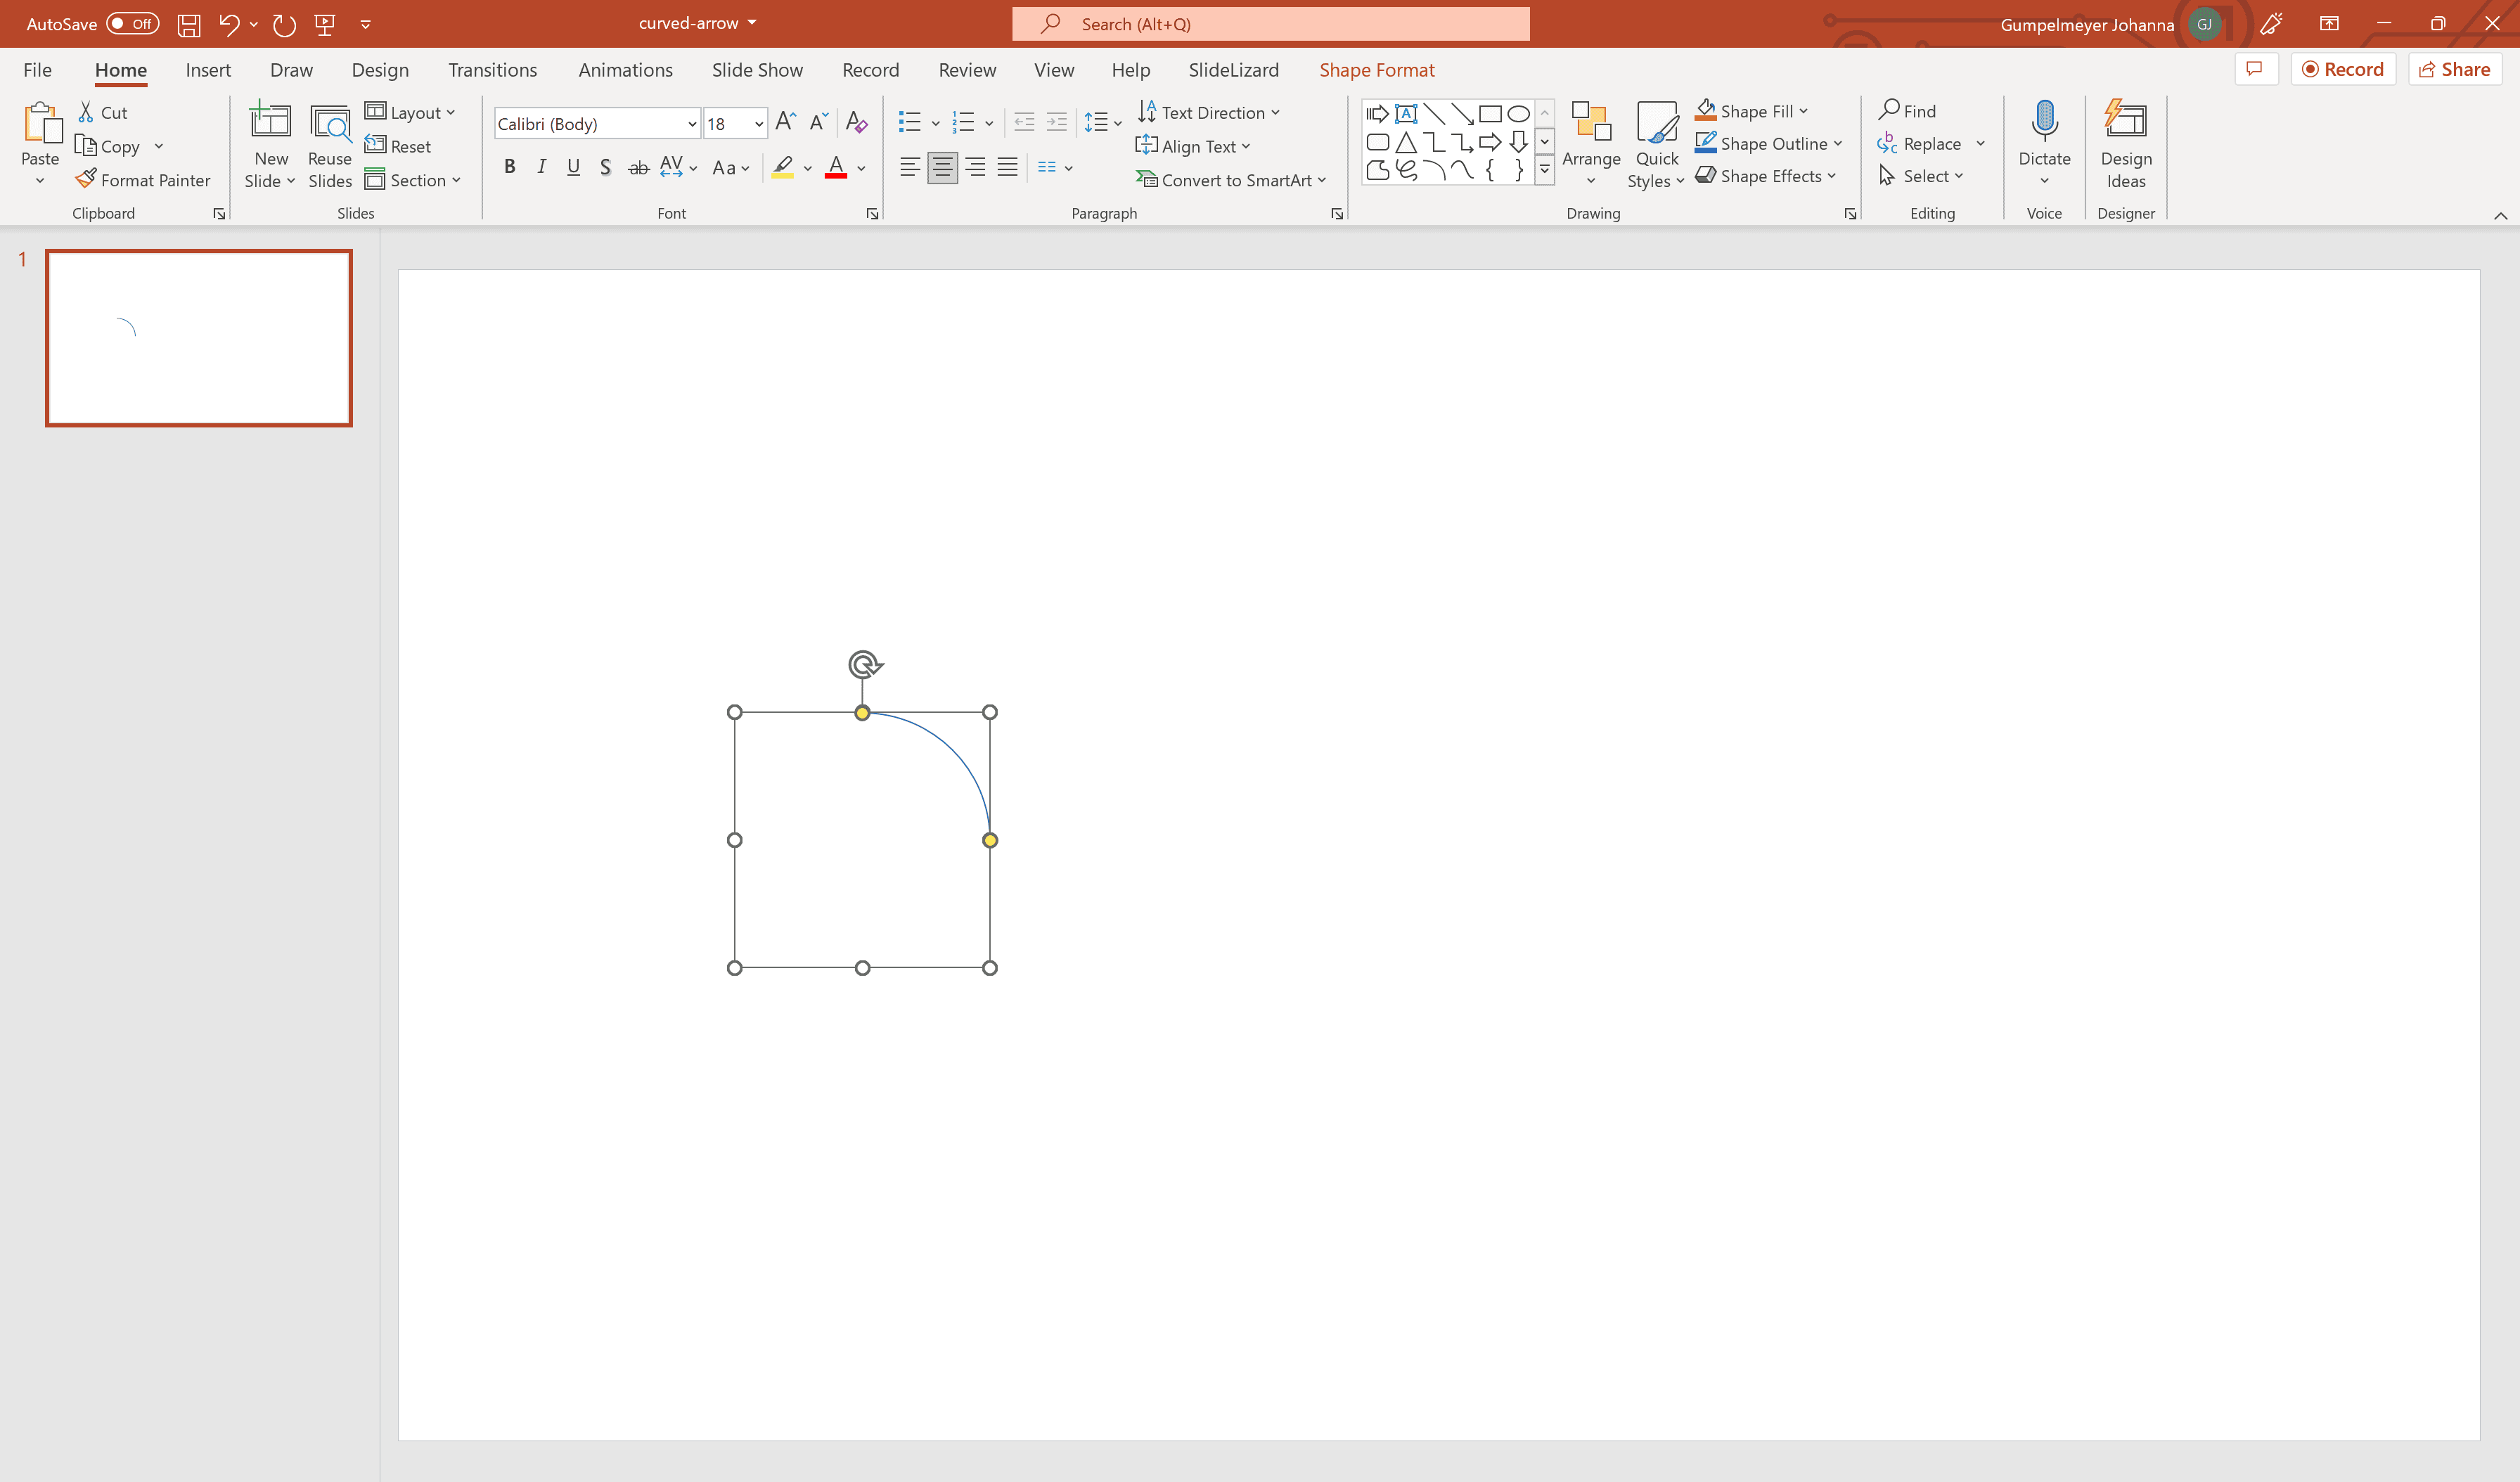The image size is (2520, 1482).
Task: Switch to the Insert tab
Action: 208,69
